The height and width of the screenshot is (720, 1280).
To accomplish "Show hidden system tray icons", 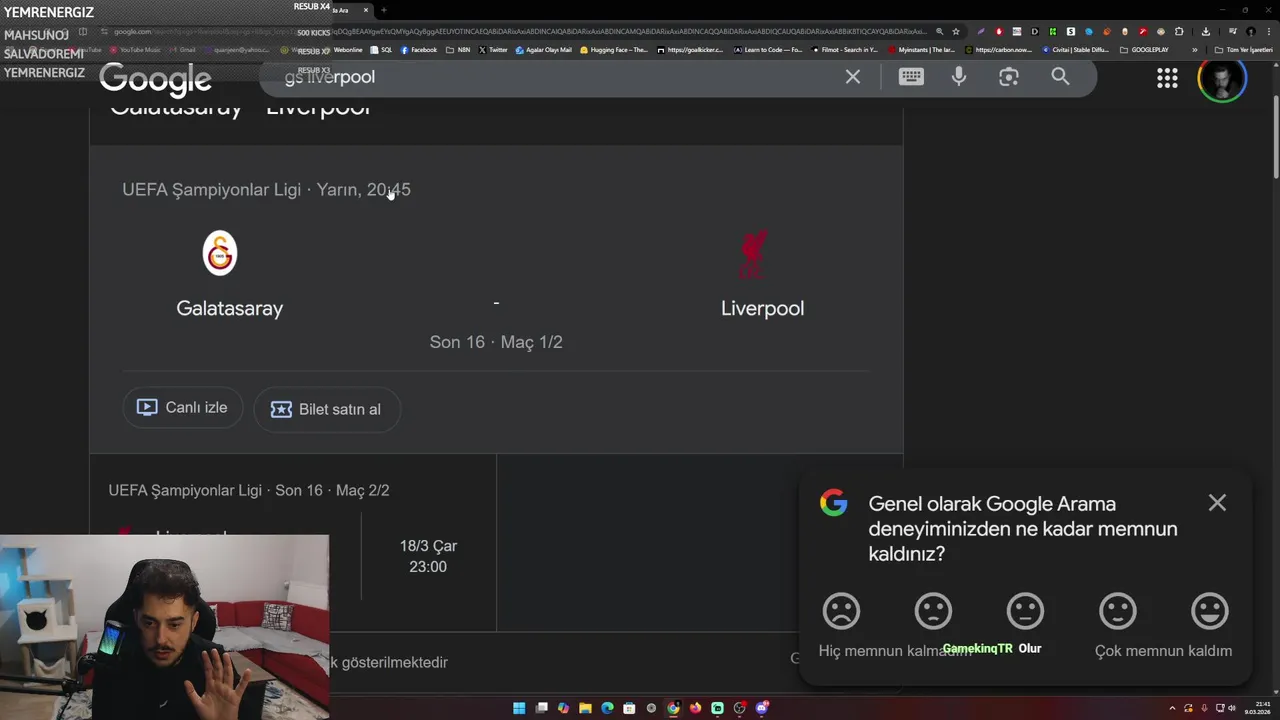I will pos(1172,708).
